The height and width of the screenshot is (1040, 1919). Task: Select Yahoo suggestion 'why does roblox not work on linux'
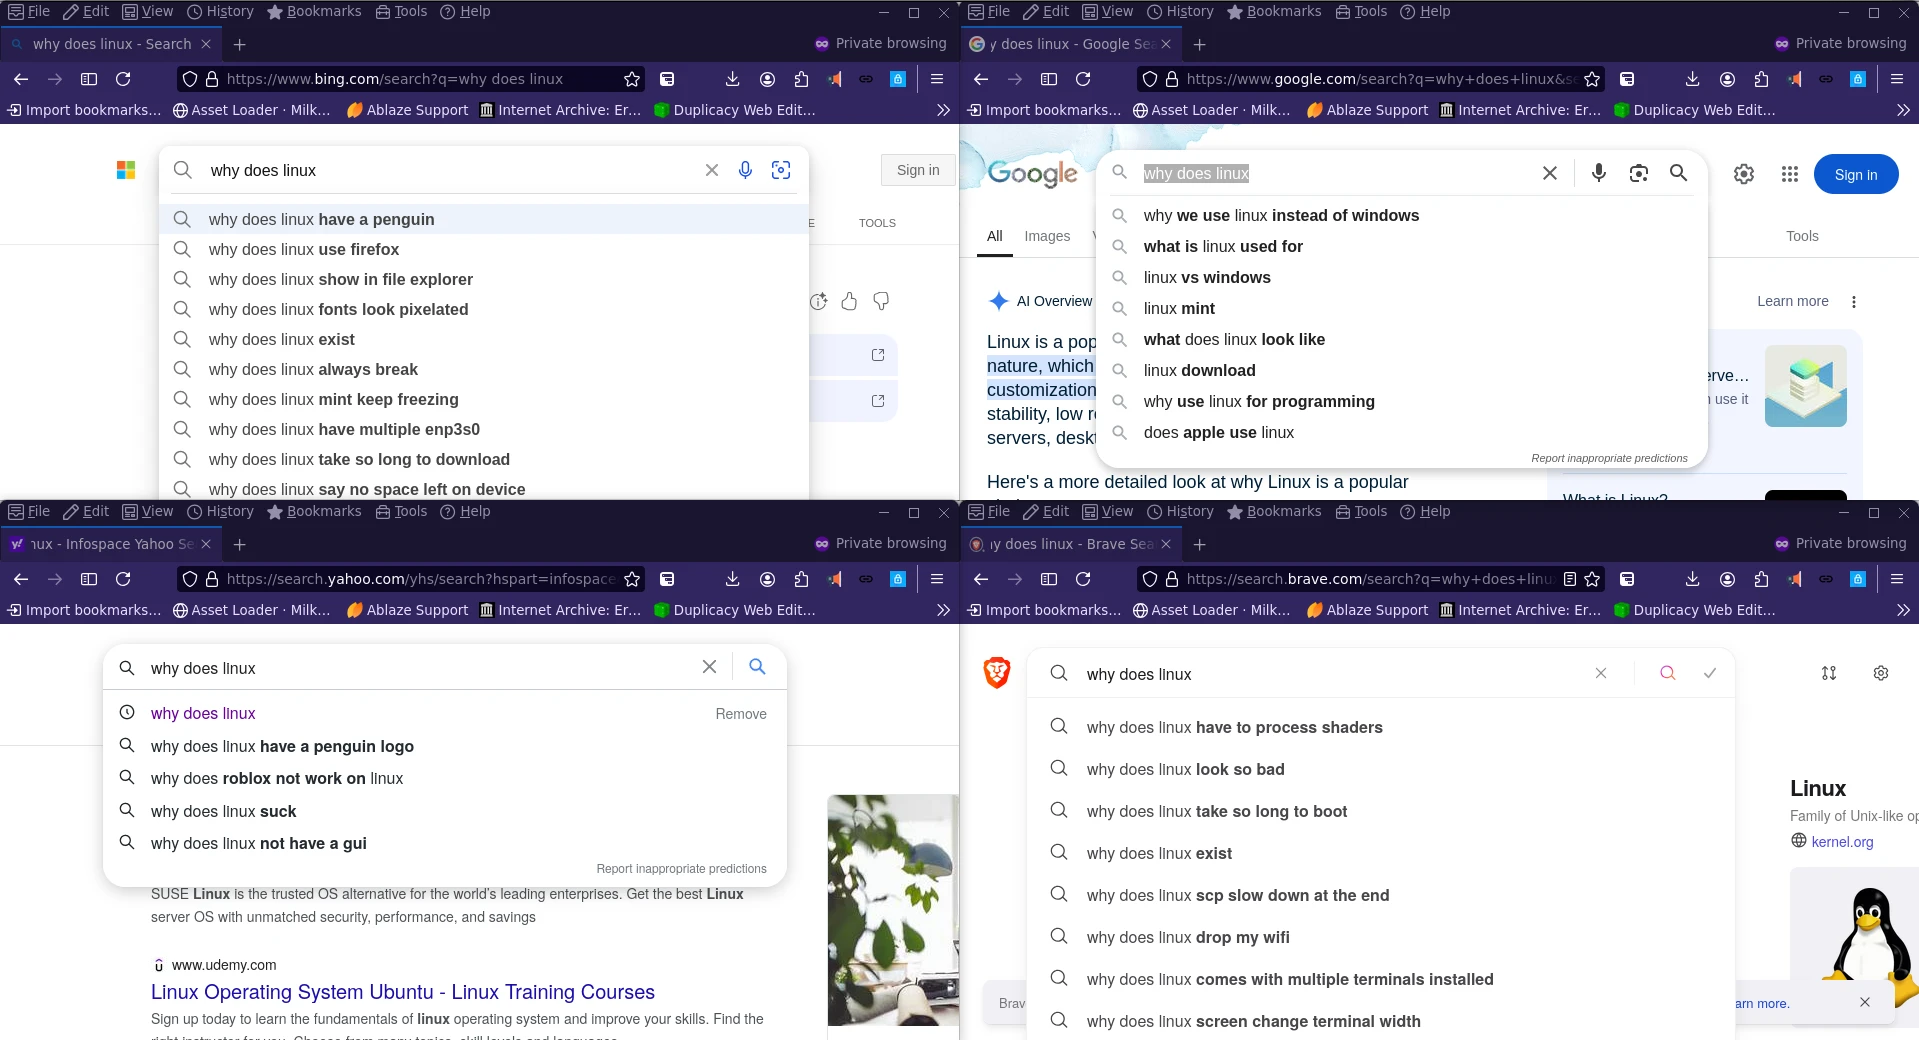click(445, 778)
